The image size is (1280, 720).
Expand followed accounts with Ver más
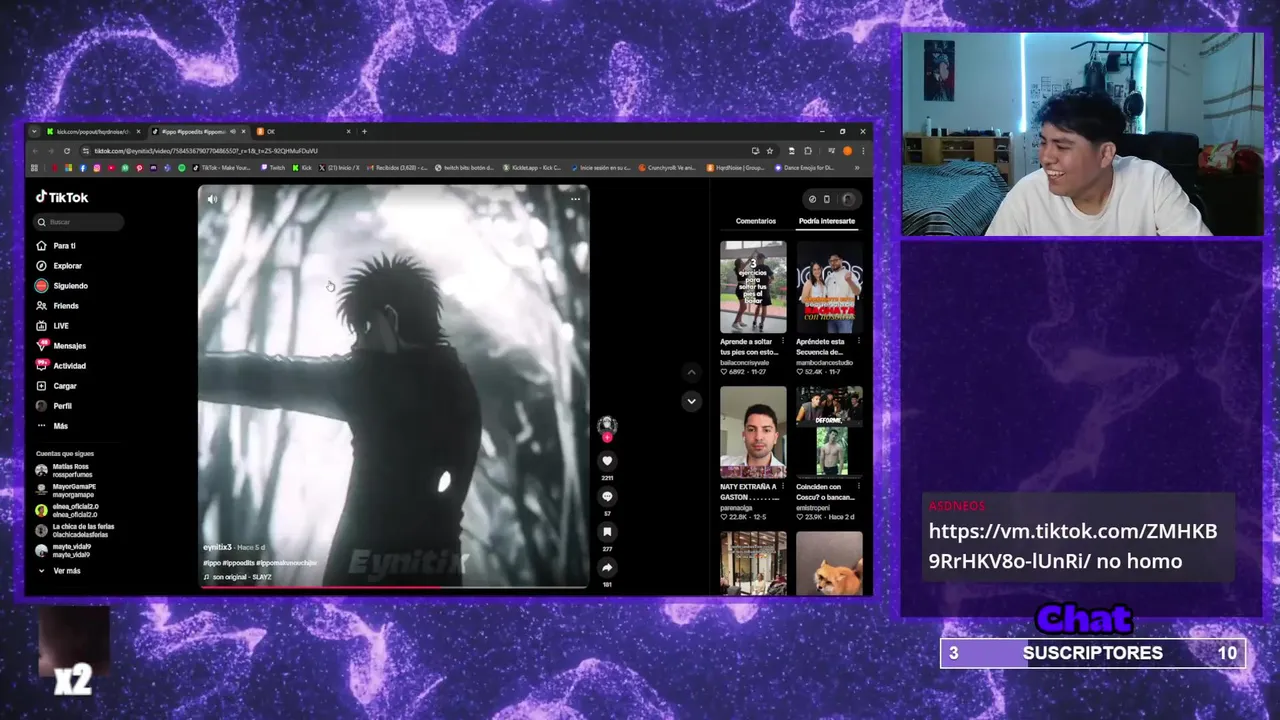point(59,571)
